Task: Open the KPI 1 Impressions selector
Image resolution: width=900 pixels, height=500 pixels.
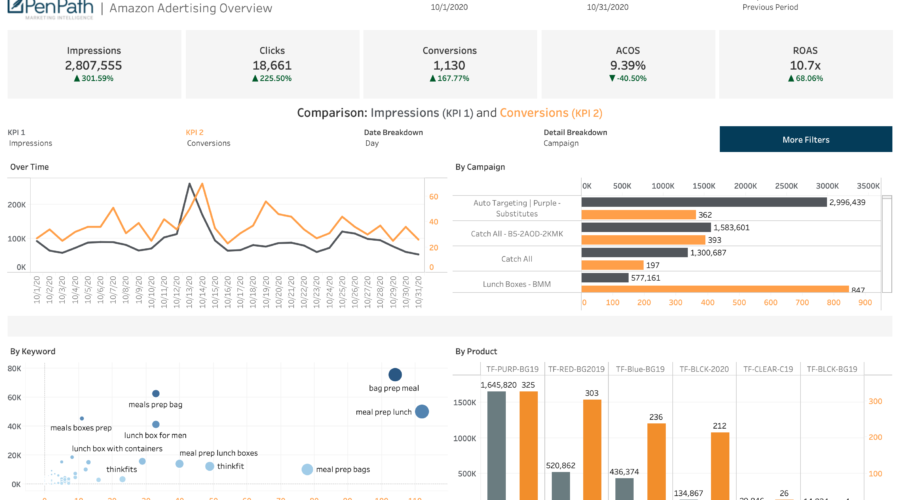Action: [30, 143]
